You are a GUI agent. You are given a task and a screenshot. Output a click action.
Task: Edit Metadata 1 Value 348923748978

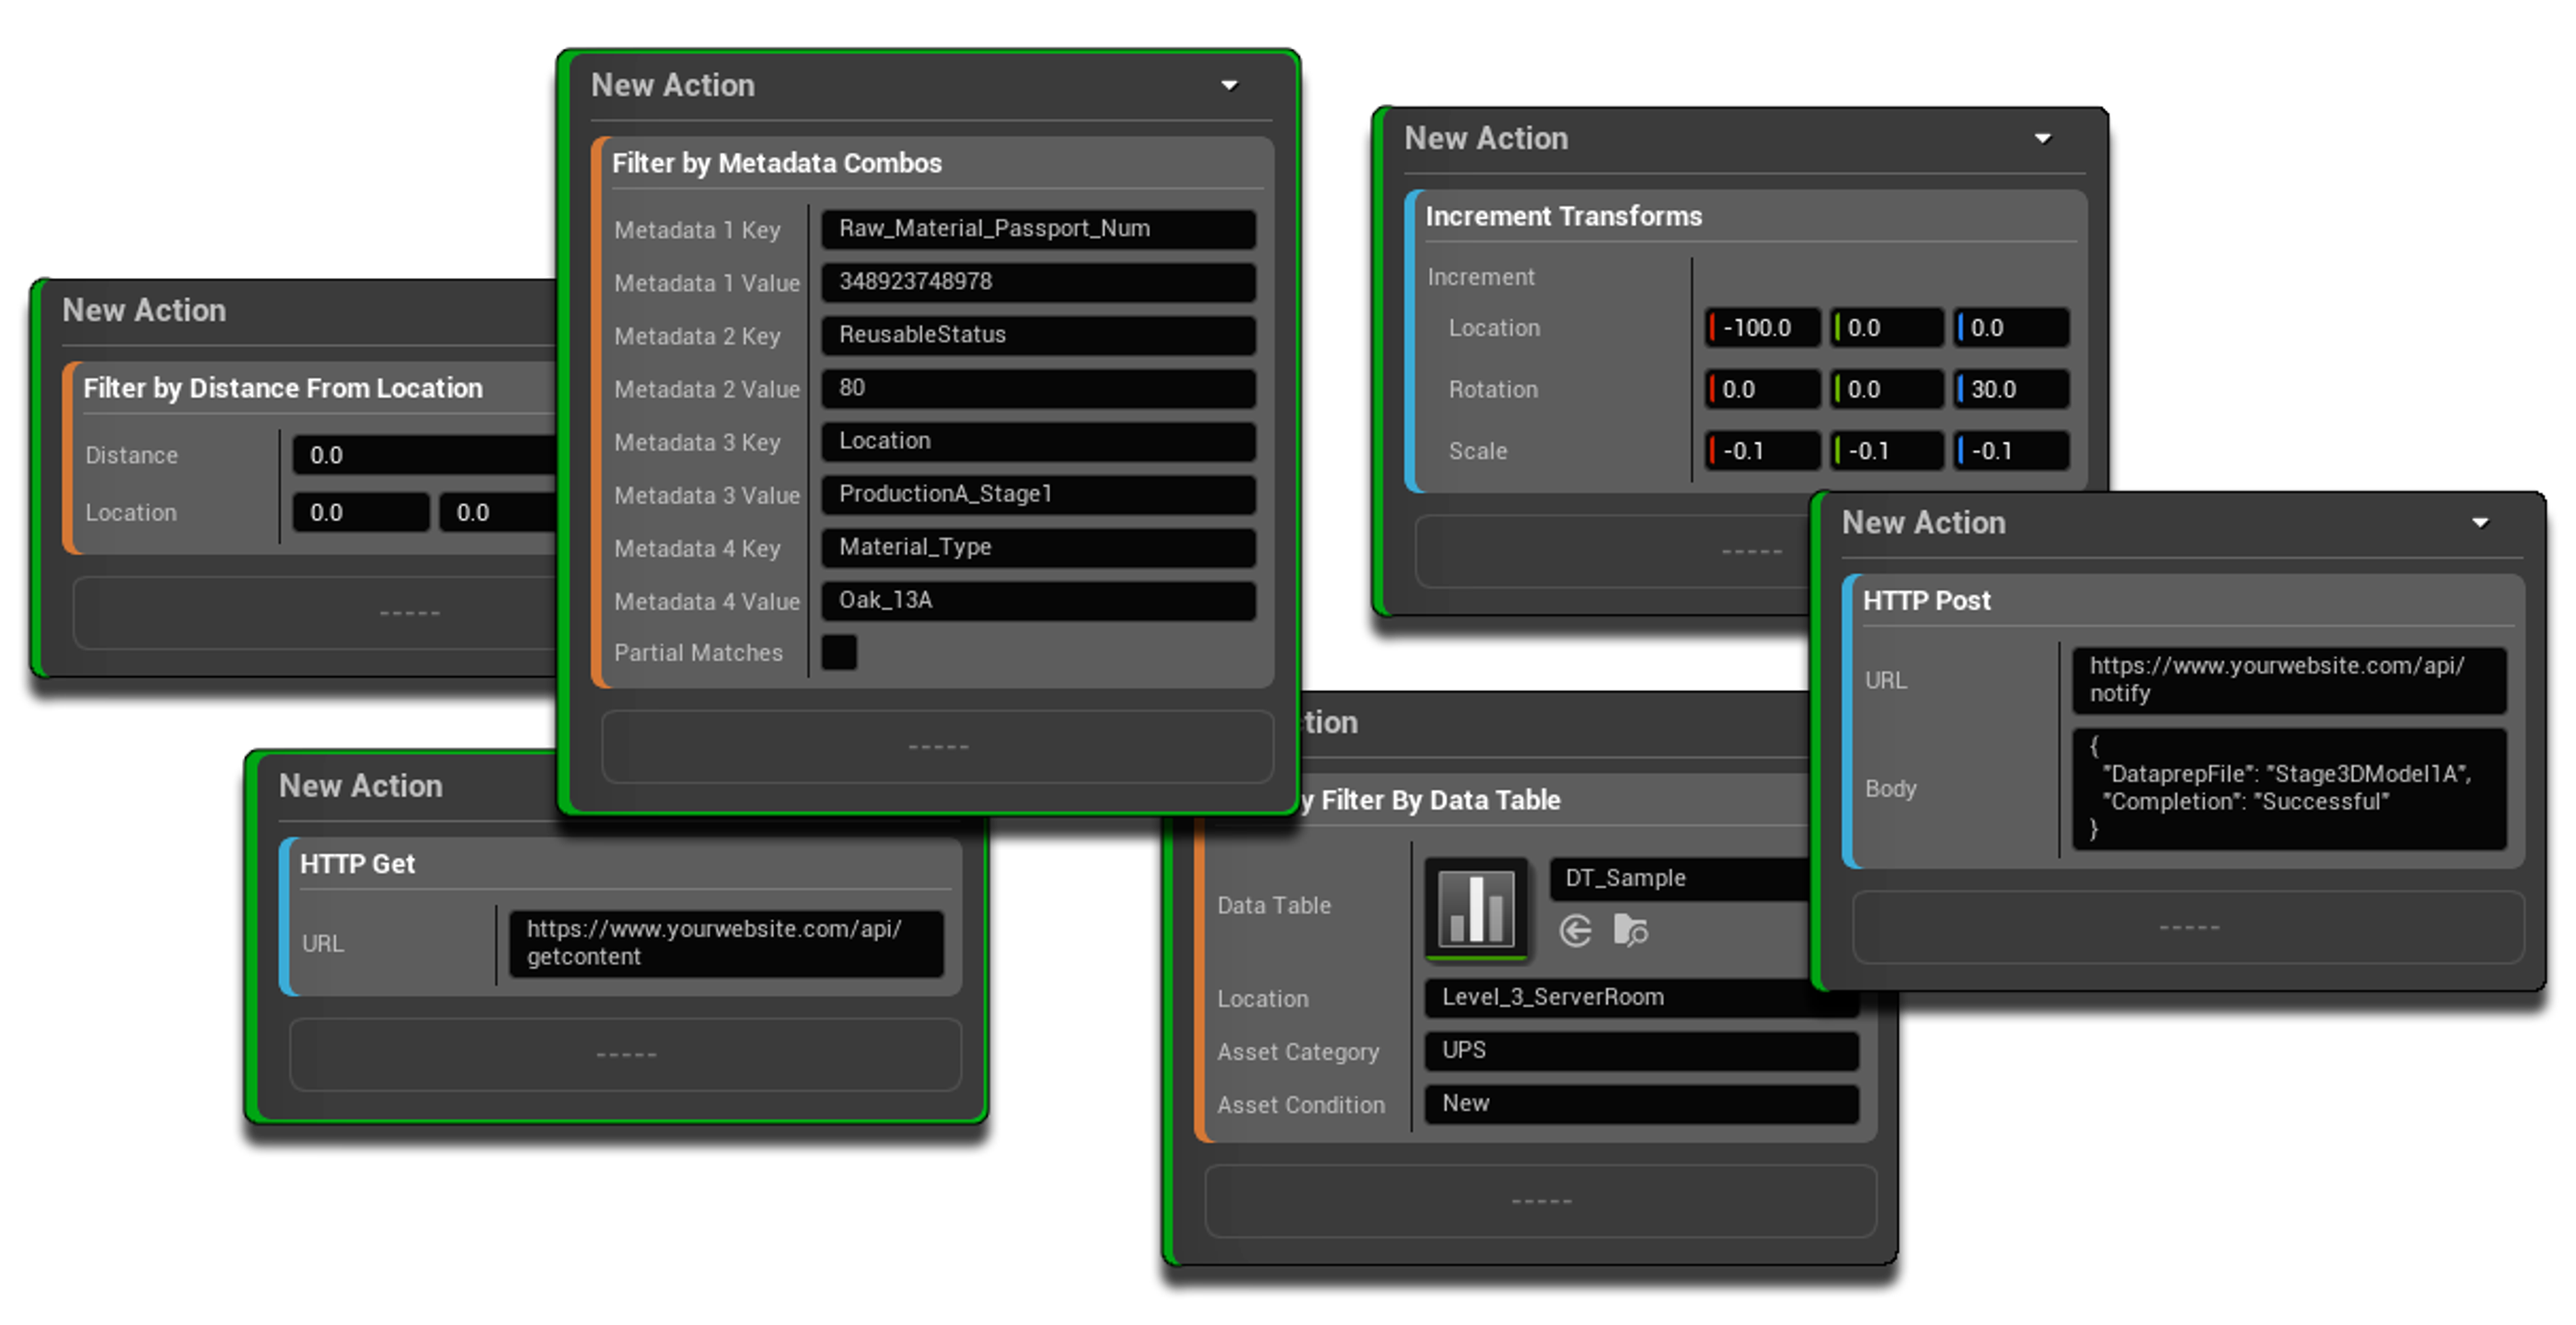(1038, 282)
